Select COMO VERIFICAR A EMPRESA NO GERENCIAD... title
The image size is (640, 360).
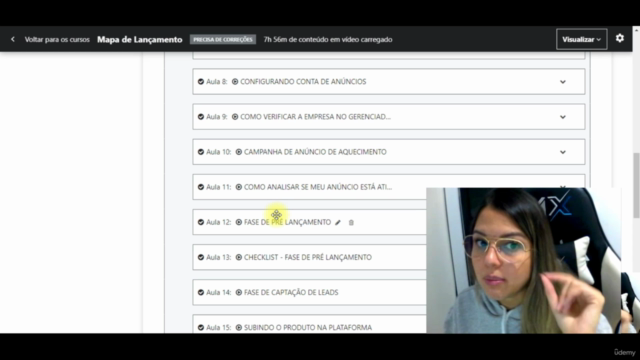point(315,117)
